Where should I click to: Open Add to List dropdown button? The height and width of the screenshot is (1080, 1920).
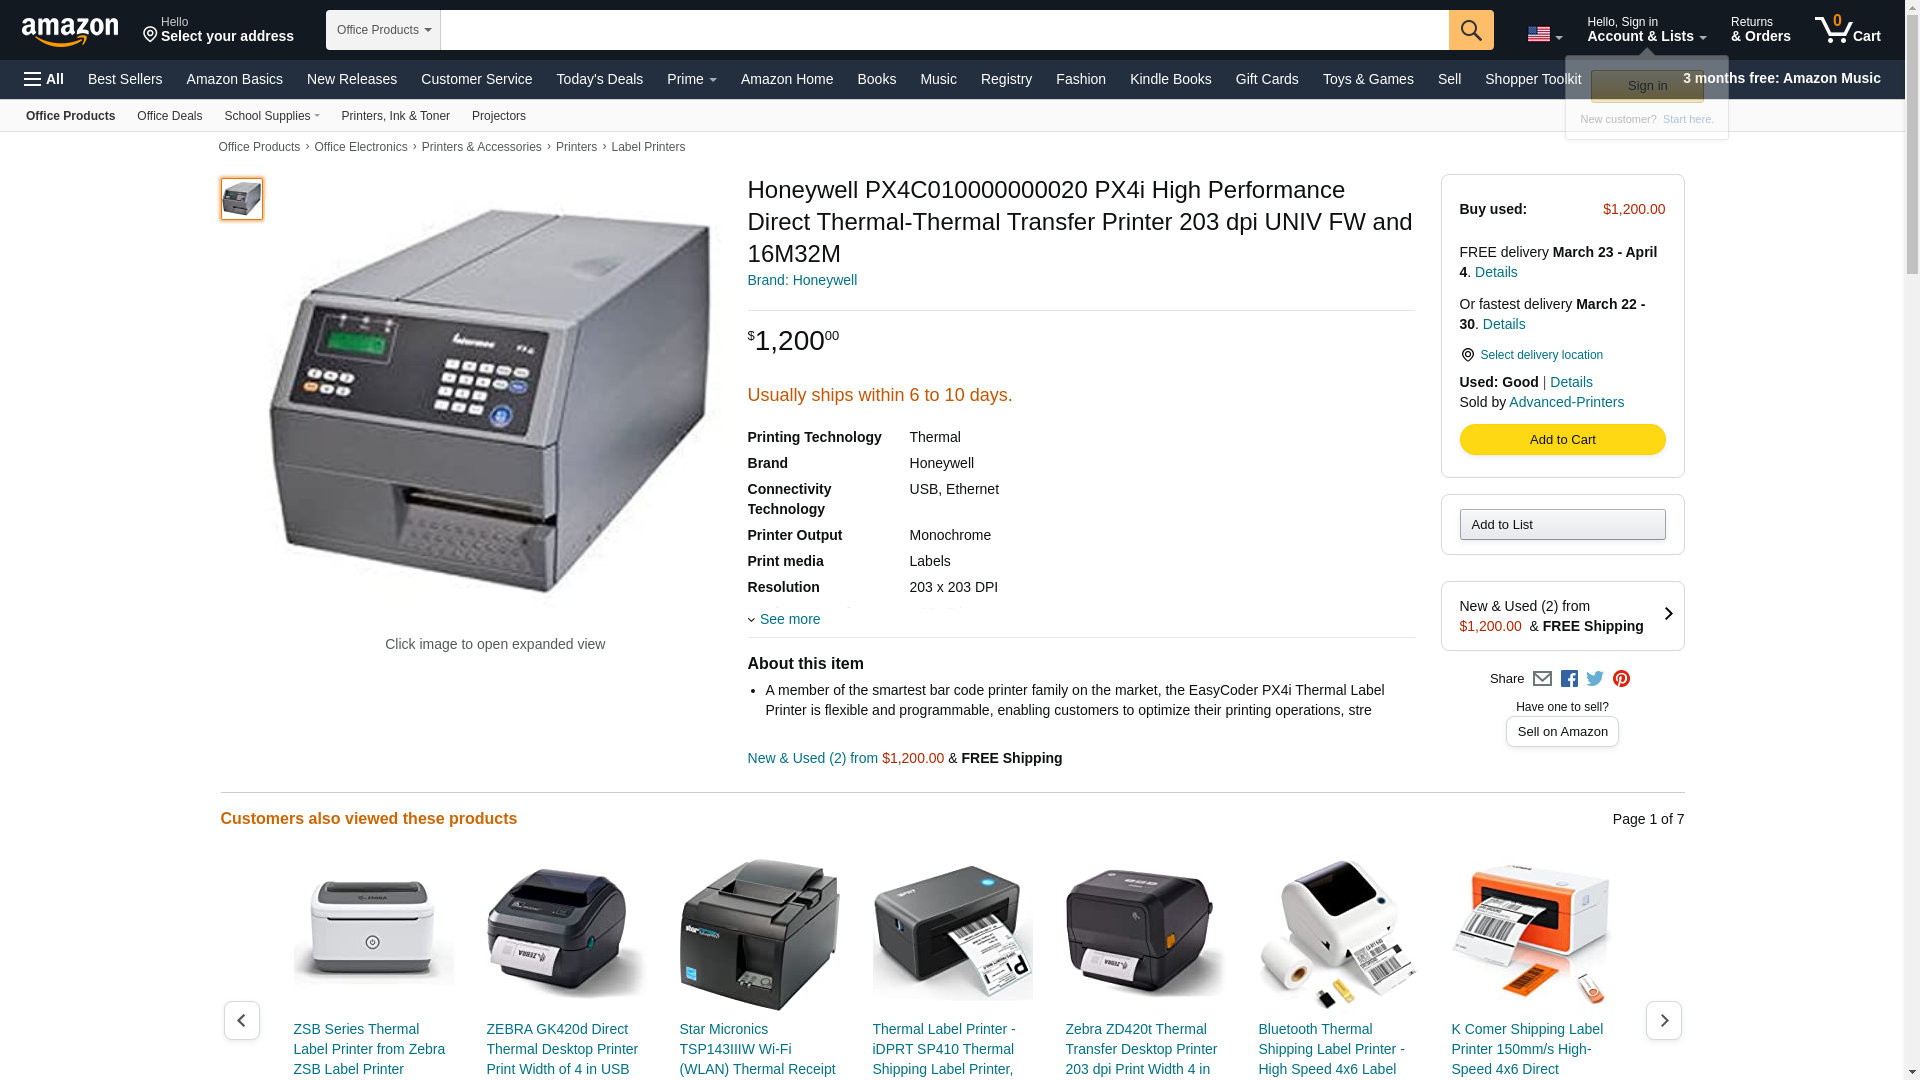pyautogui.click(x=1562, y=525)
